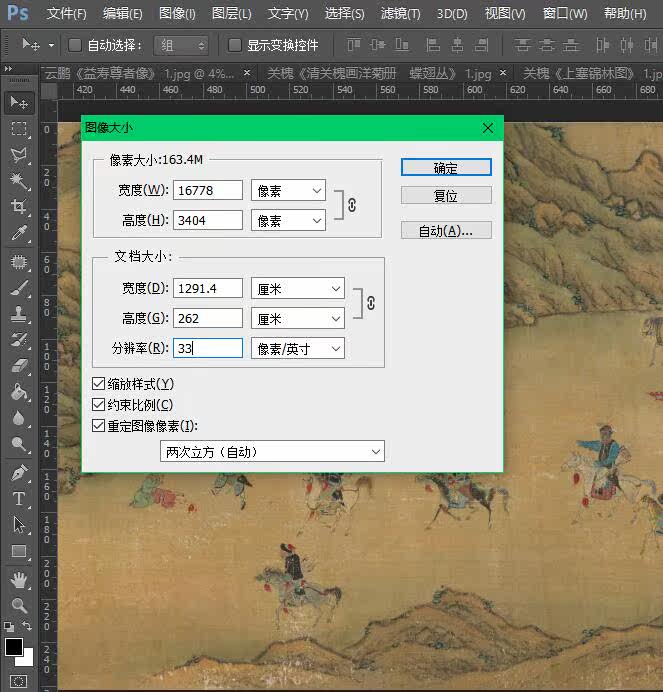Toggle the 缩放样式 checkbox
The width and height of the screenshot is (663, 692).
click(x=98, y=384)
